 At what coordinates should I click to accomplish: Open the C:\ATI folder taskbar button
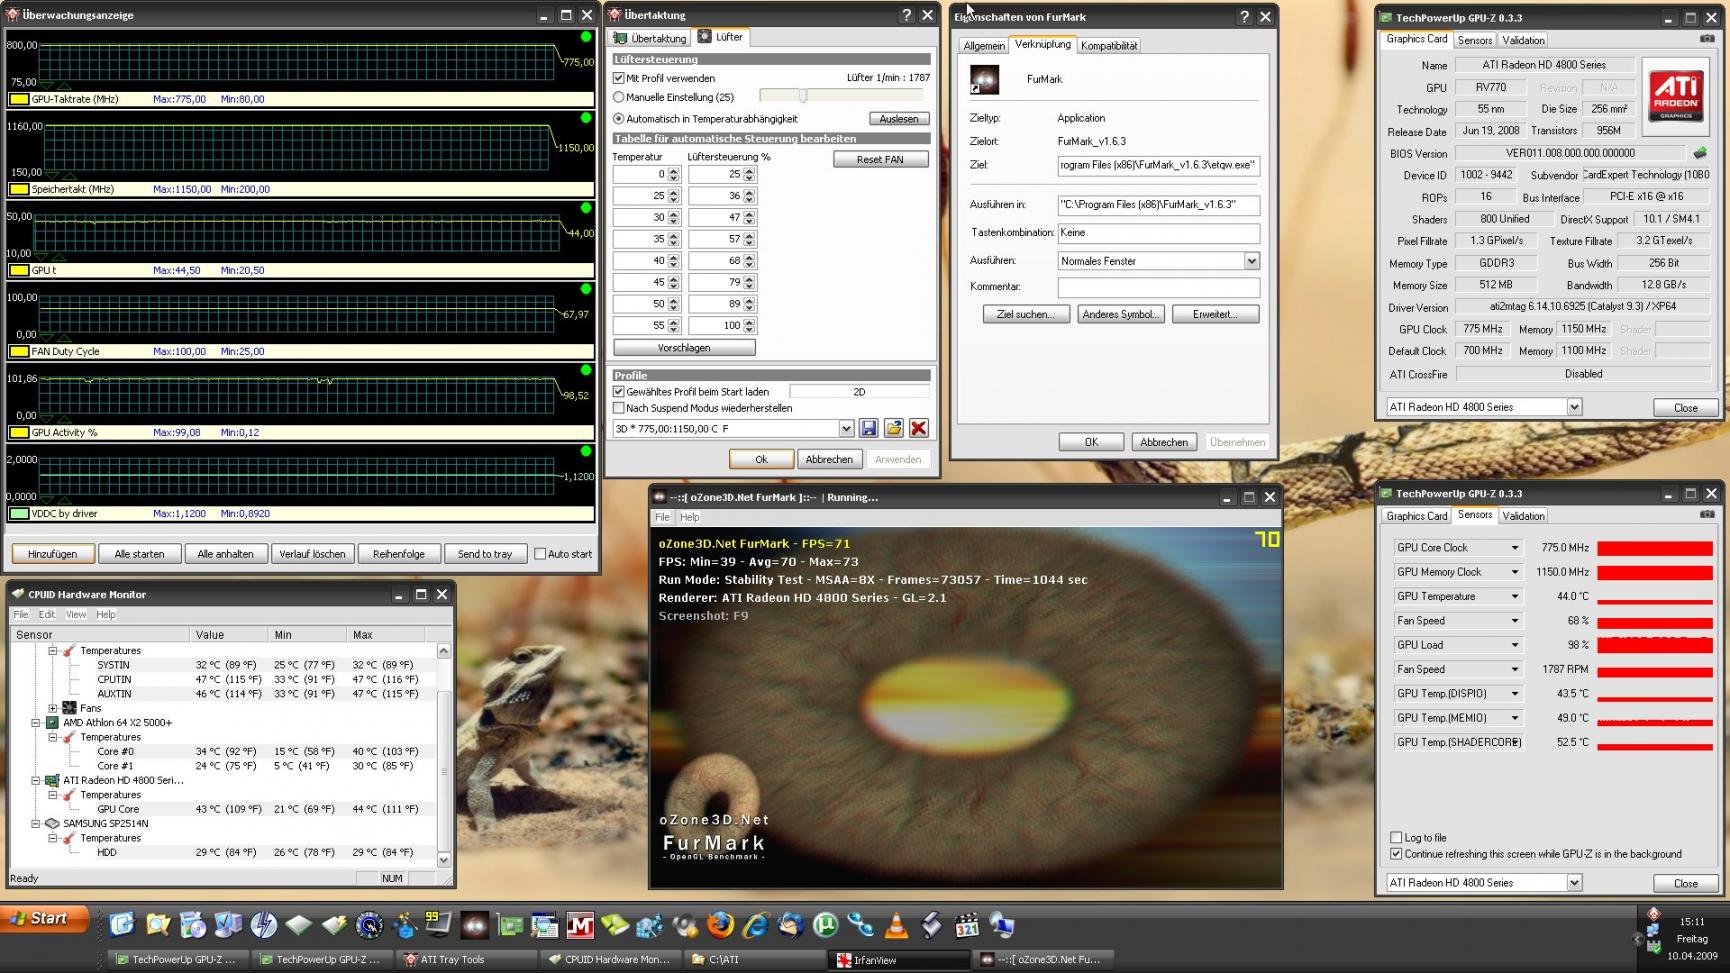[x=755, y=960]
